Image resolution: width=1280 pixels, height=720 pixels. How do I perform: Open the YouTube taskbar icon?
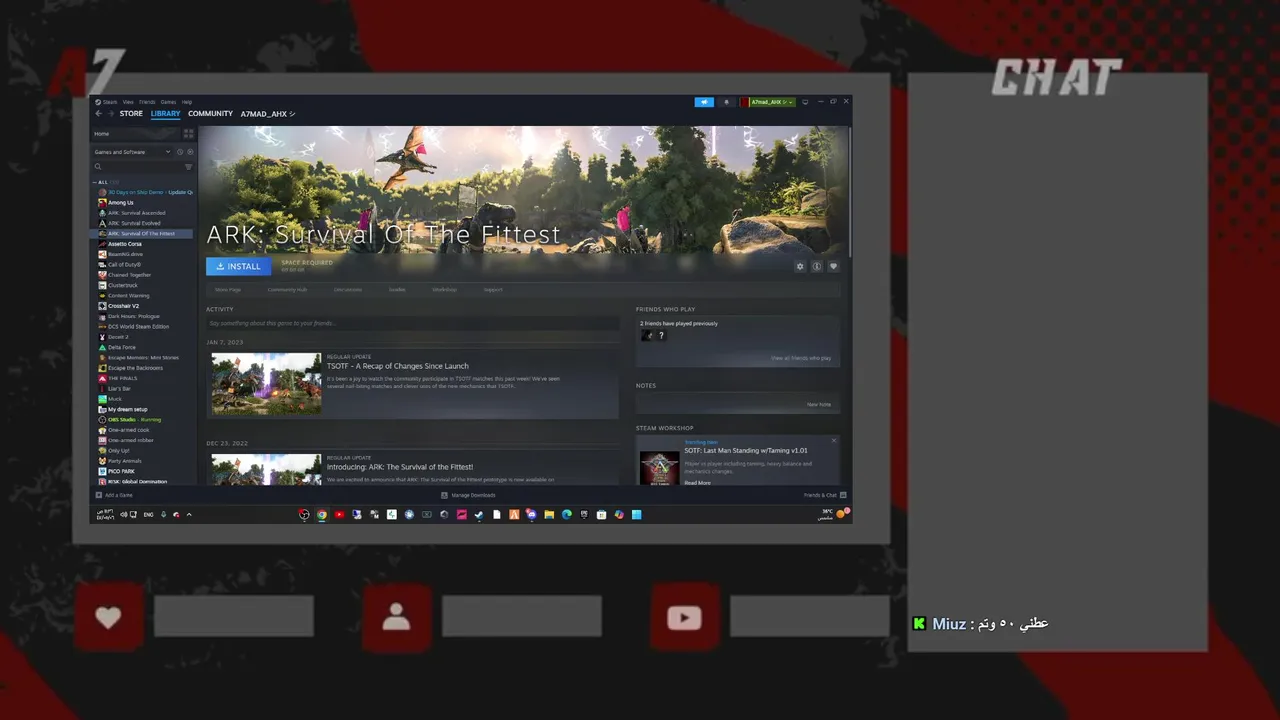point(339,515)
